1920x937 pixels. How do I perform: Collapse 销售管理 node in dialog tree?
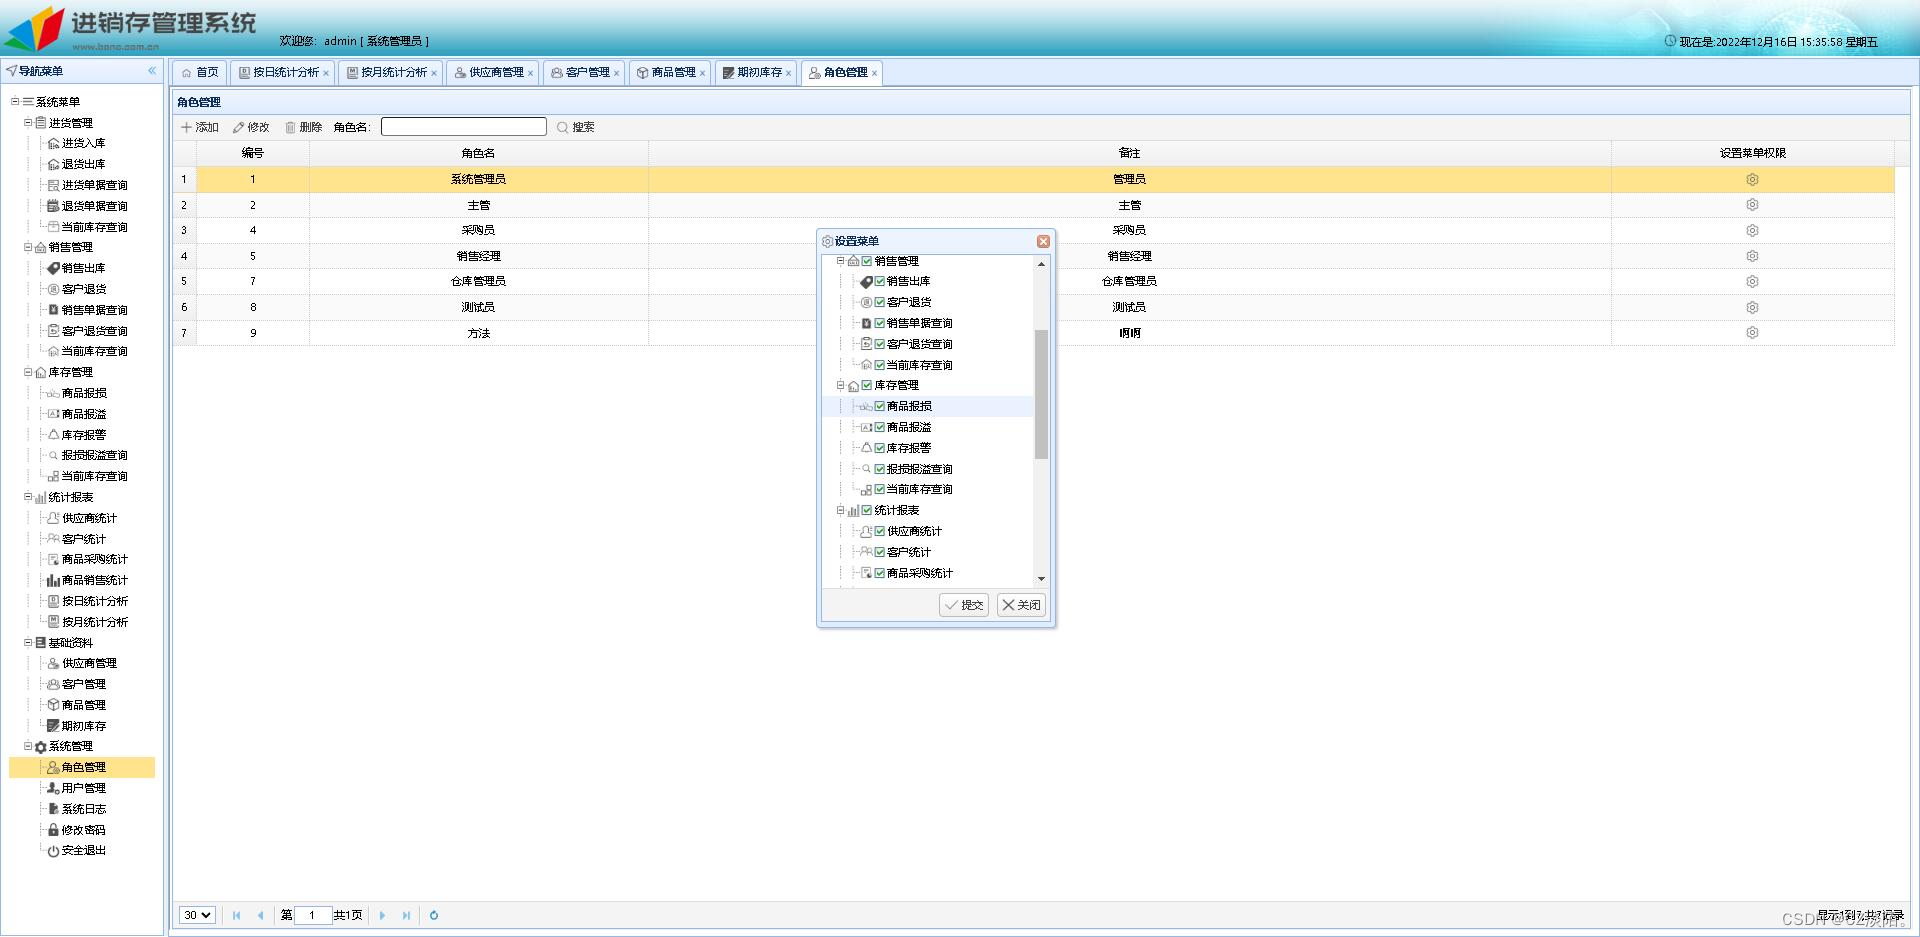(840, 261)
